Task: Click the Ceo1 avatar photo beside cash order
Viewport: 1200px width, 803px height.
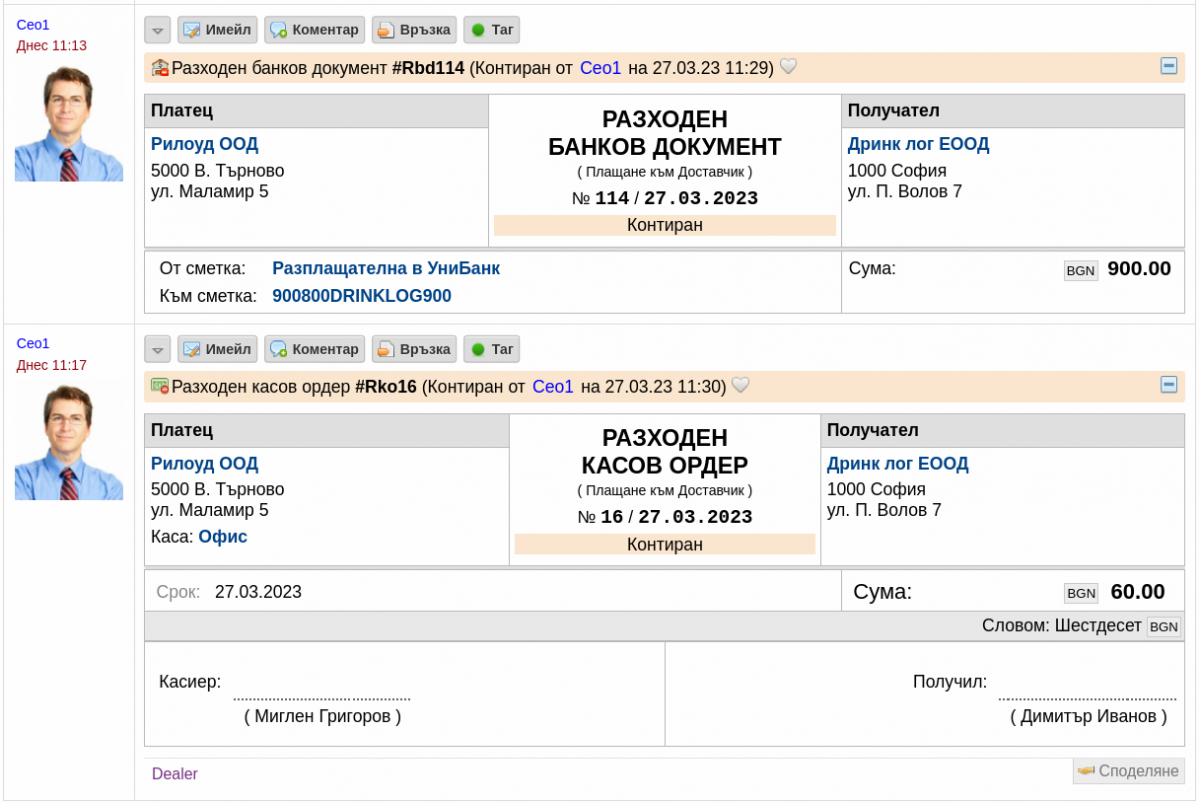Action: pos(68,443)
